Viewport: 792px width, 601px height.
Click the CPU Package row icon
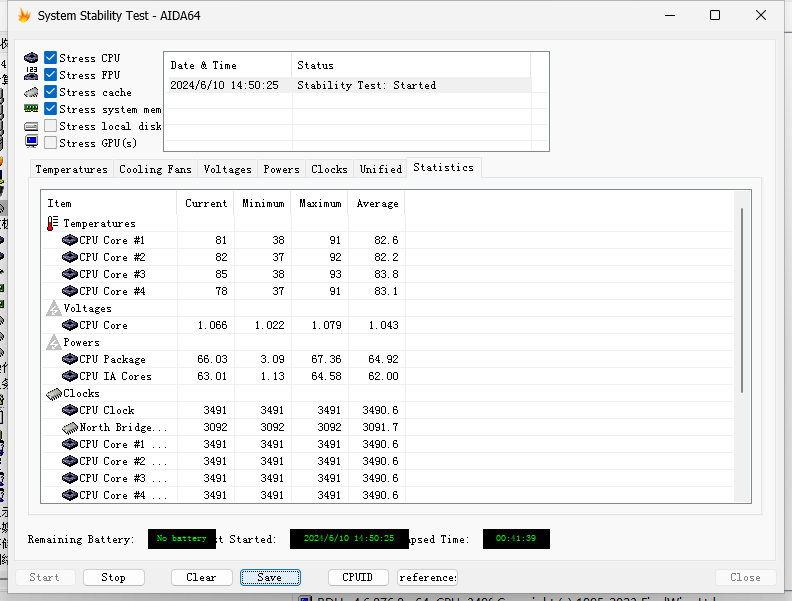pyautogui.click(x=70, y=359)
